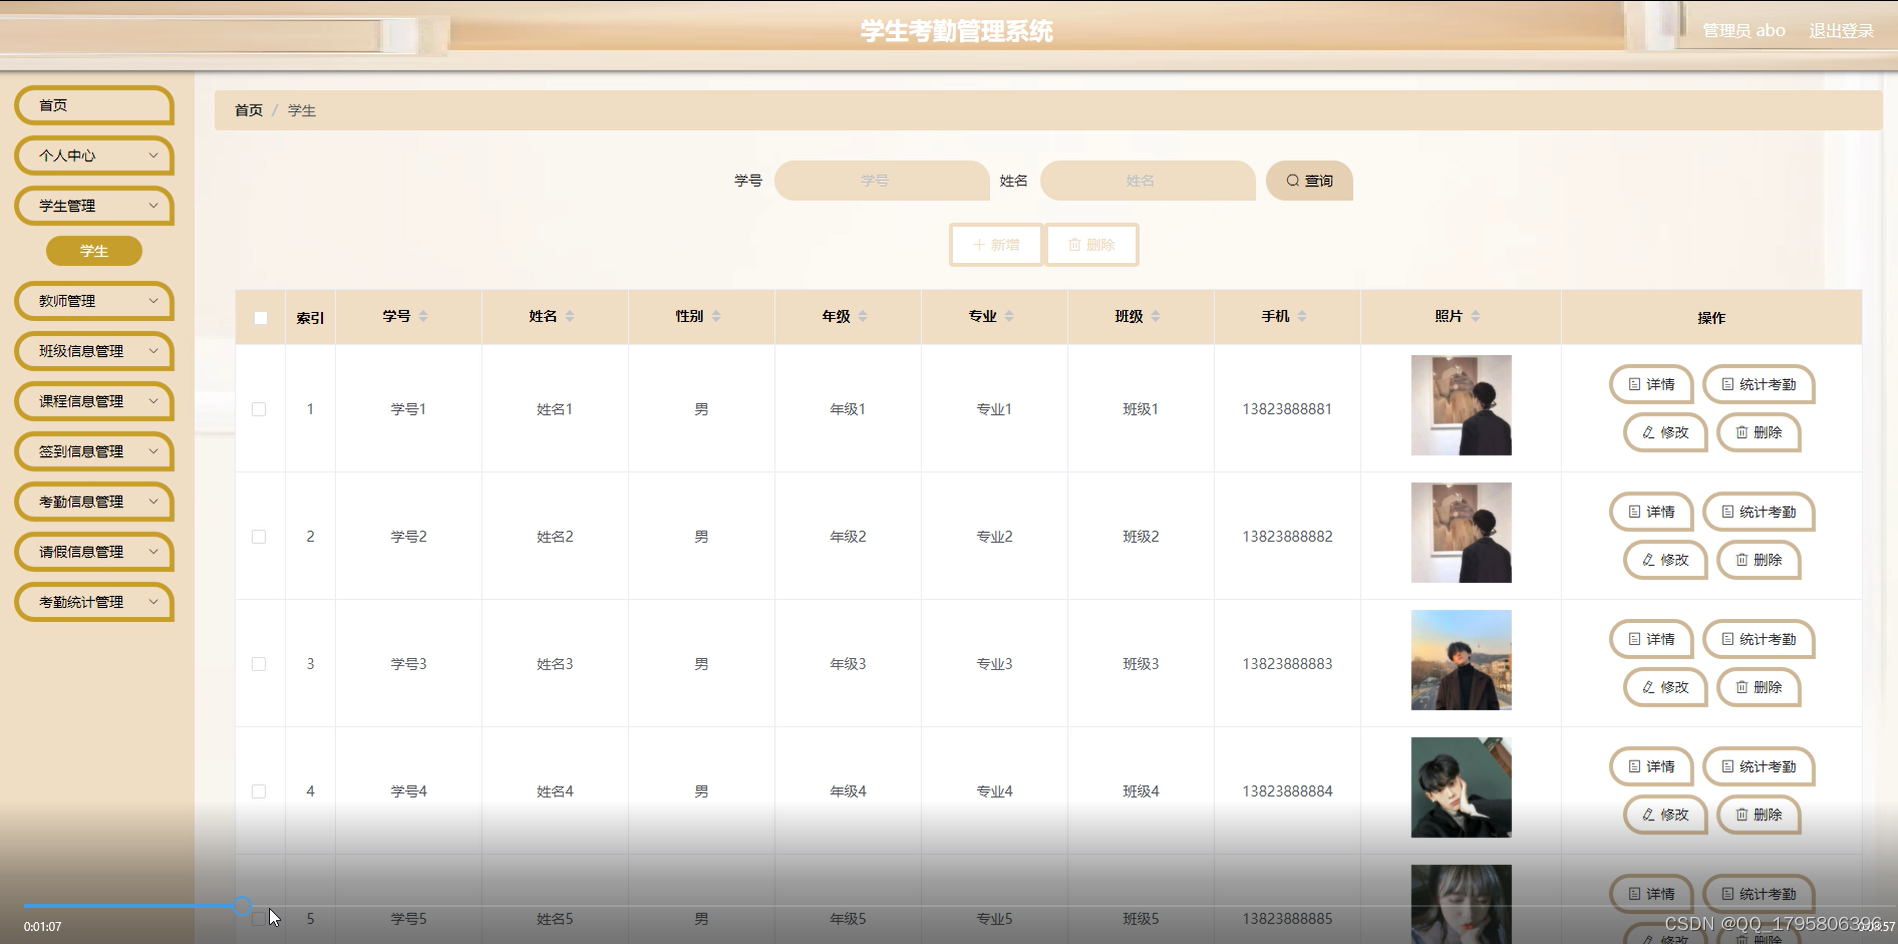
Task: Click 修改 for student 姓名4
Action: click(x=1665, y=814)
